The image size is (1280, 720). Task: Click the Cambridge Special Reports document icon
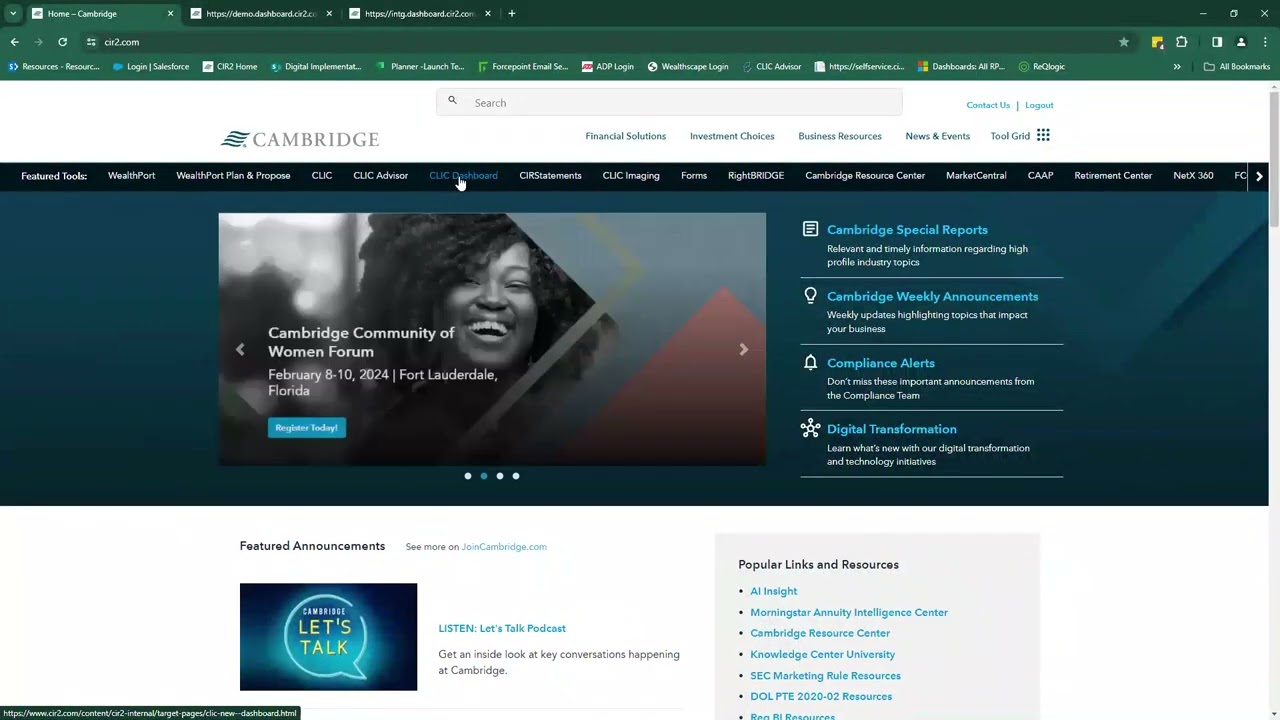coord(810,229)
